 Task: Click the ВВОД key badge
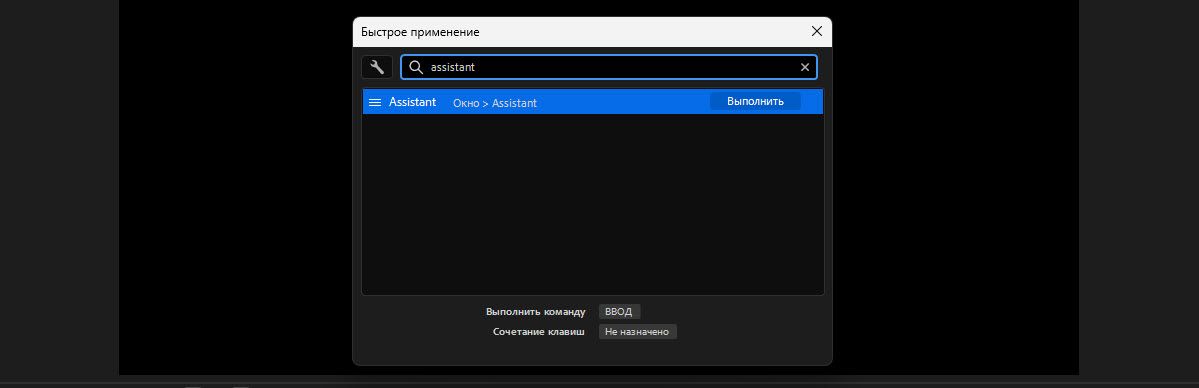click(x=619, y=311)
